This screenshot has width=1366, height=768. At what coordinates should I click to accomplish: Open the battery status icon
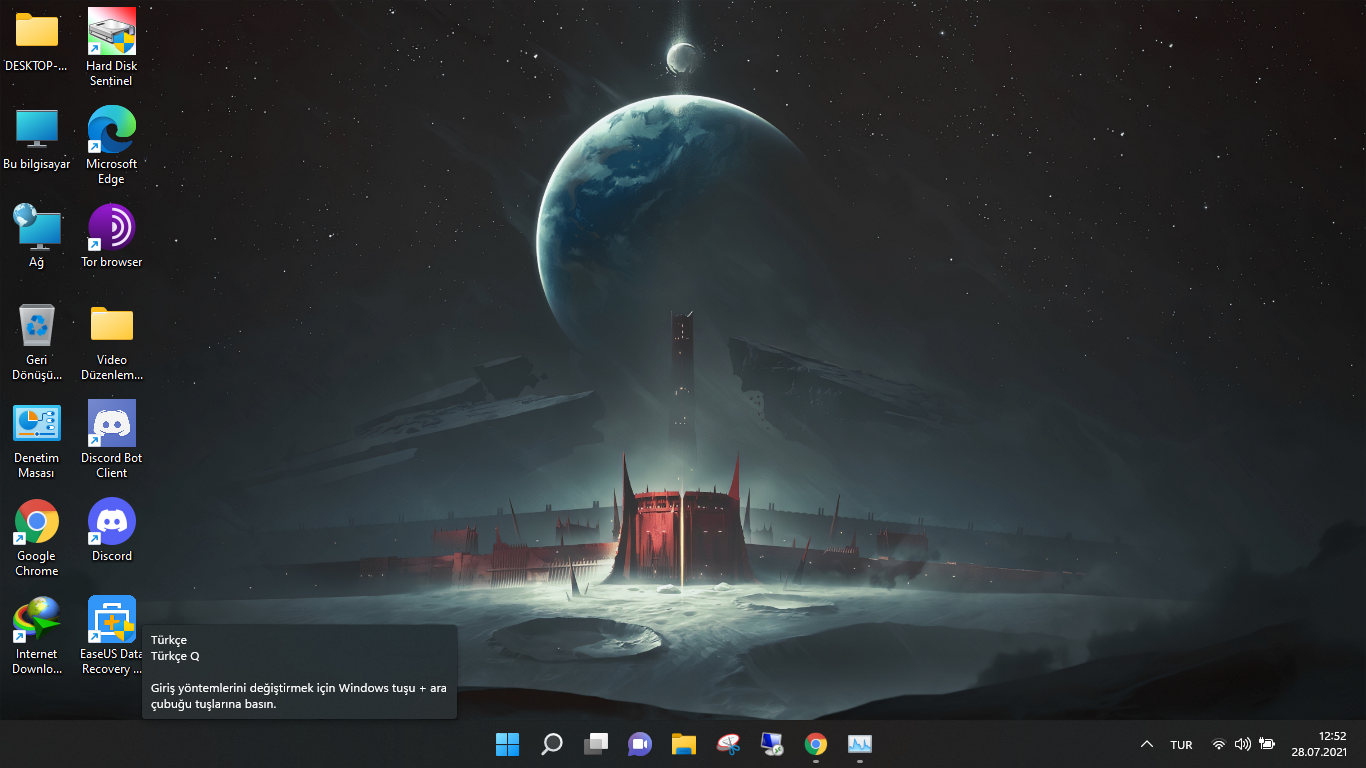1267,744
